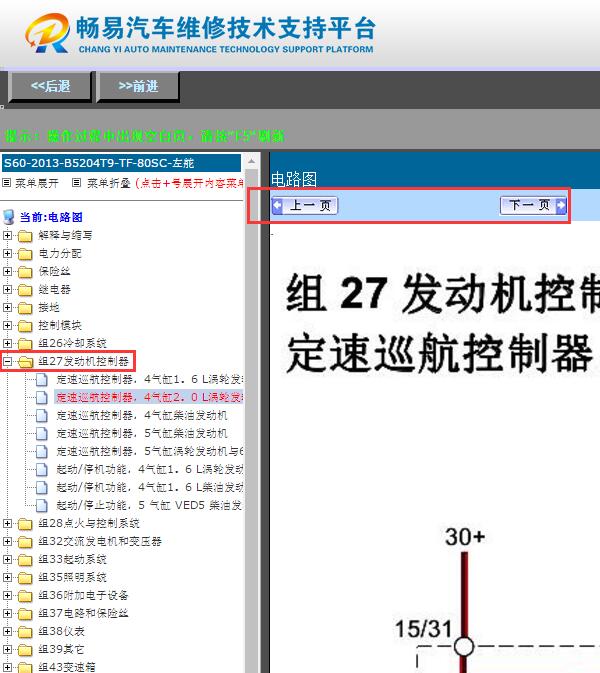Click folder icon of 组36附加电子设备

25,596
